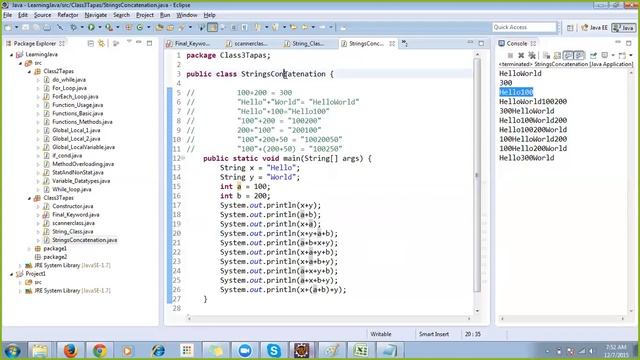Click the Debug bug icon in the toolbar
Screen dimensions: 640x360
[x=73, y=27]
